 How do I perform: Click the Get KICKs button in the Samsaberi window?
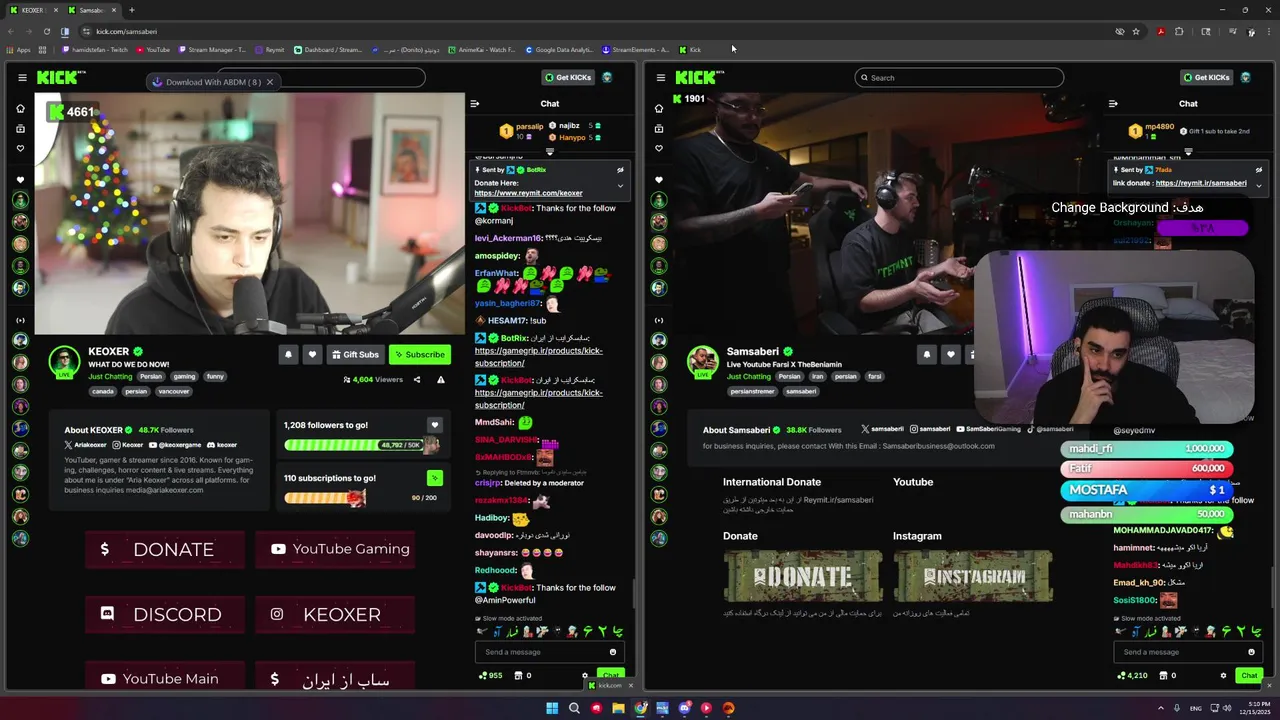click(1206, 77)
